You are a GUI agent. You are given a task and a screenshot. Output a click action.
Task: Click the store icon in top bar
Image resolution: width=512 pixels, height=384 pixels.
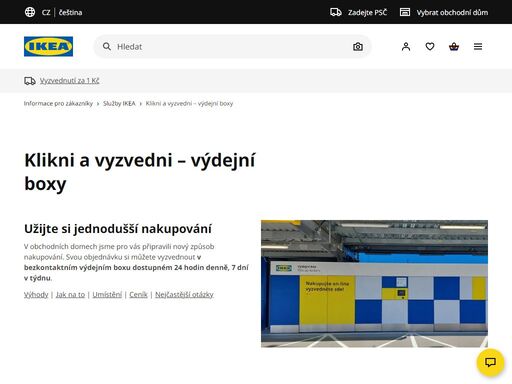click(405, 12)
